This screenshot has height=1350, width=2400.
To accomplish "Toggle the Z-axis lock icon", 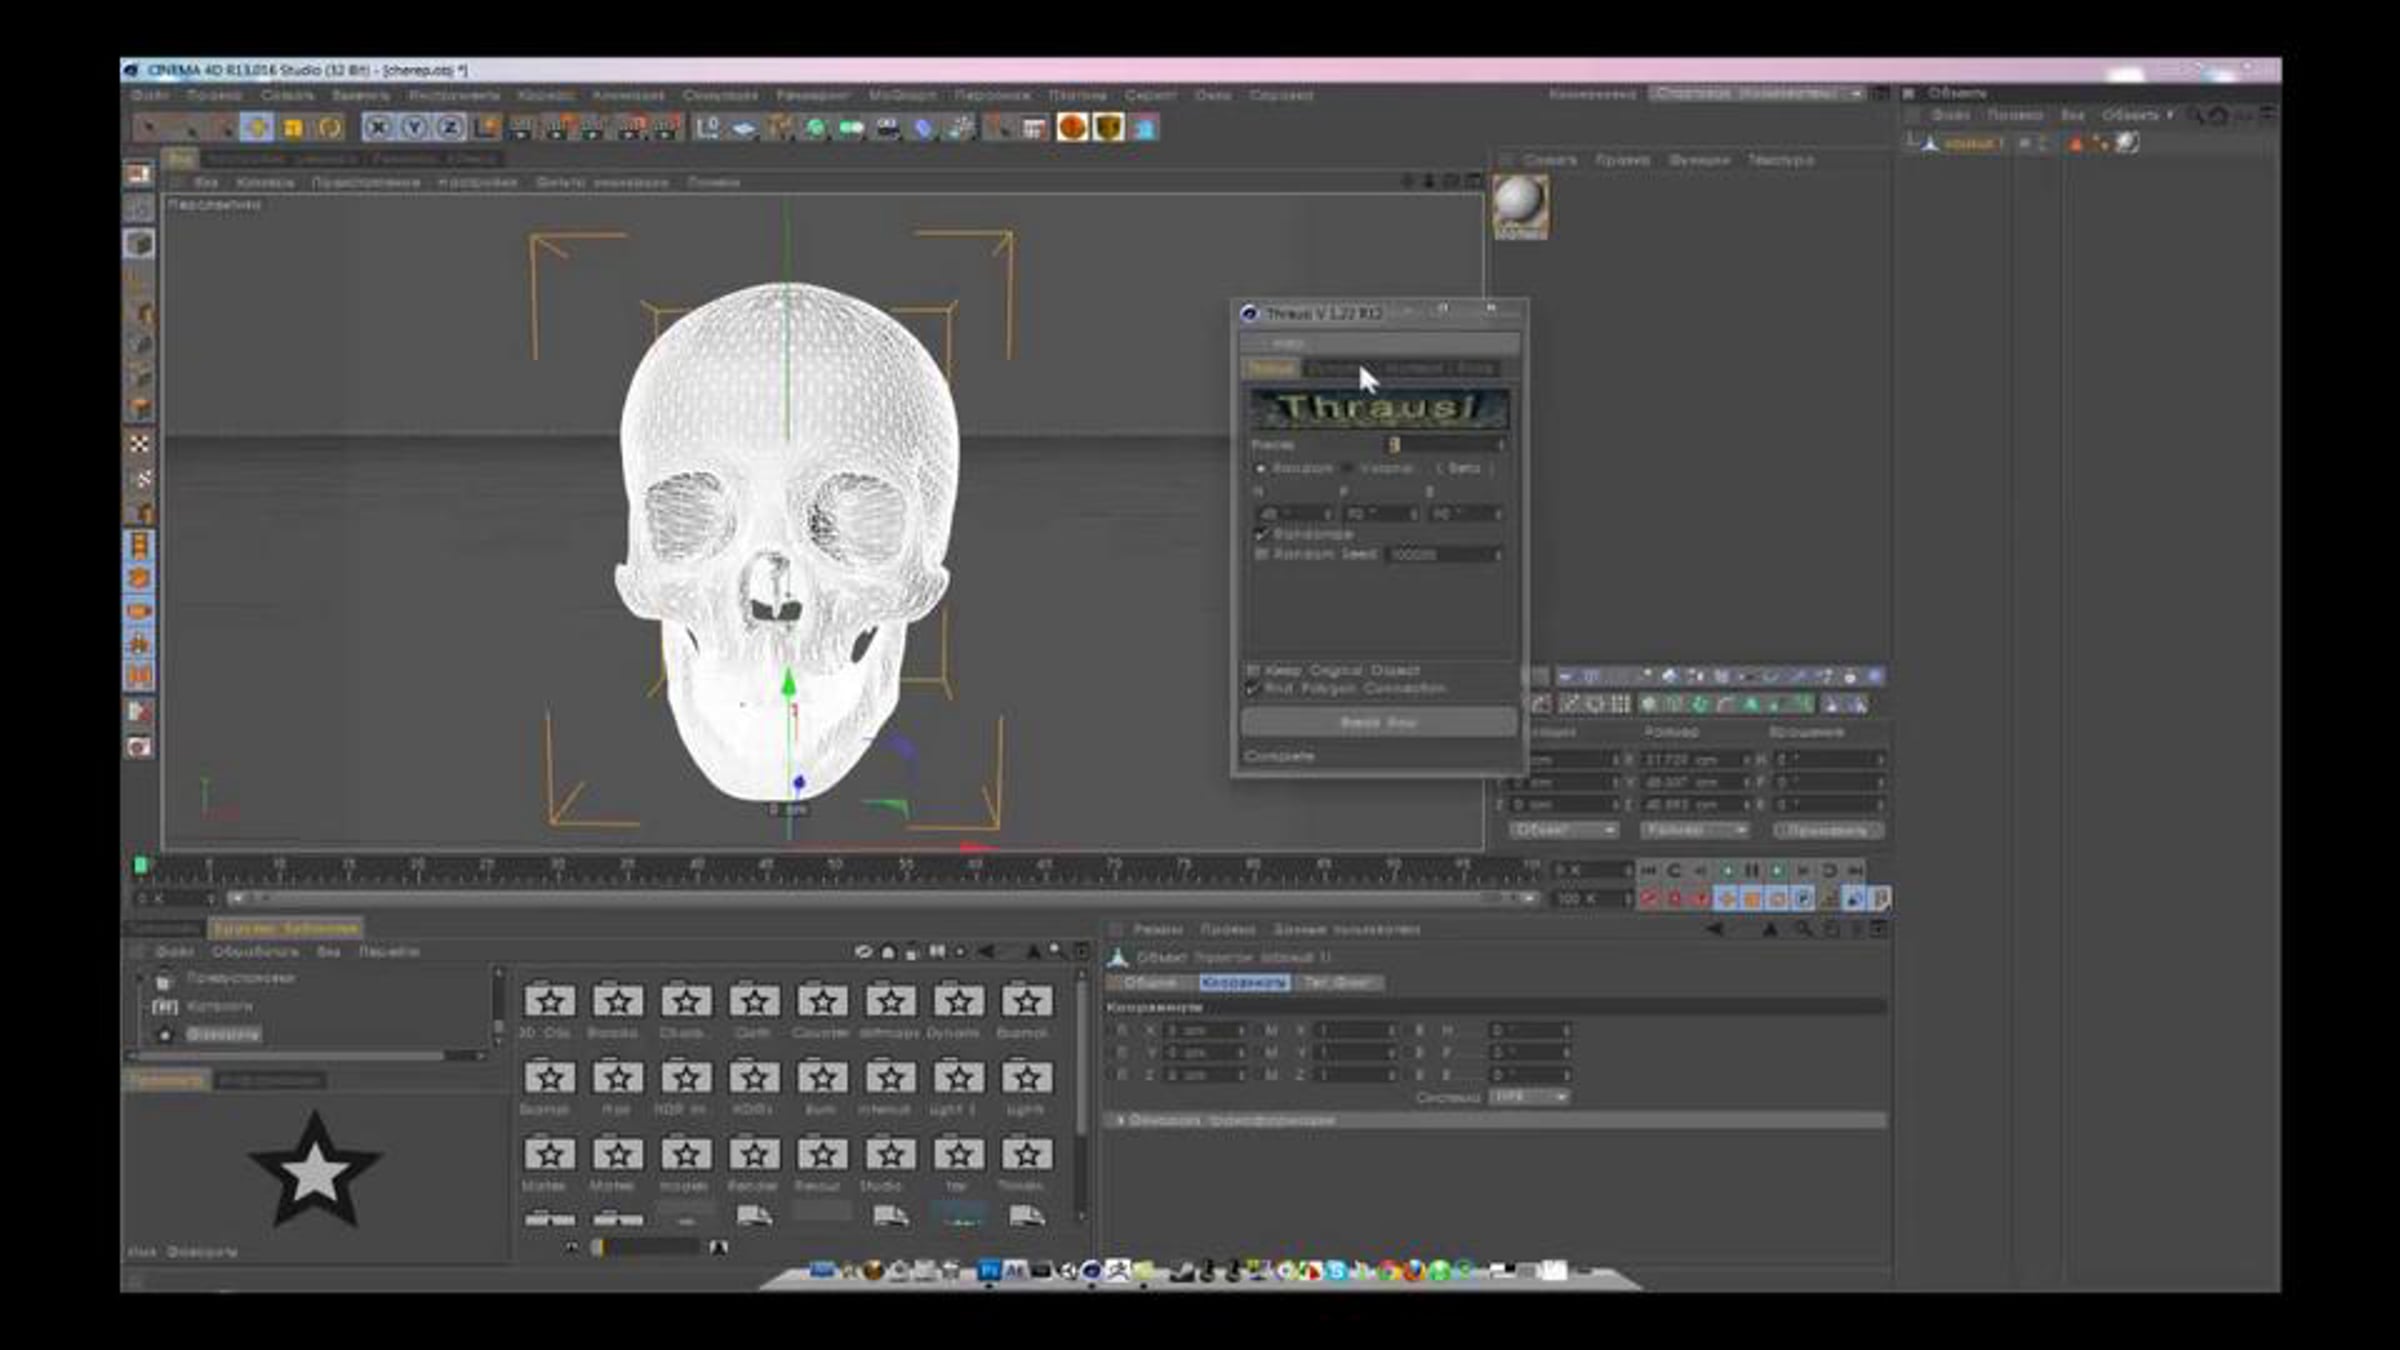I will [x=450, y=128].
